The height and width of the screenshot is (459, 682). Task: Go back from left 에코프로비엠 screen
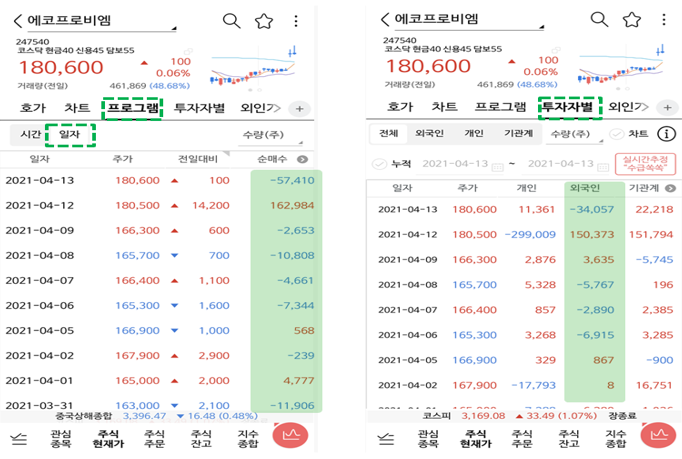tap(18, 20)
